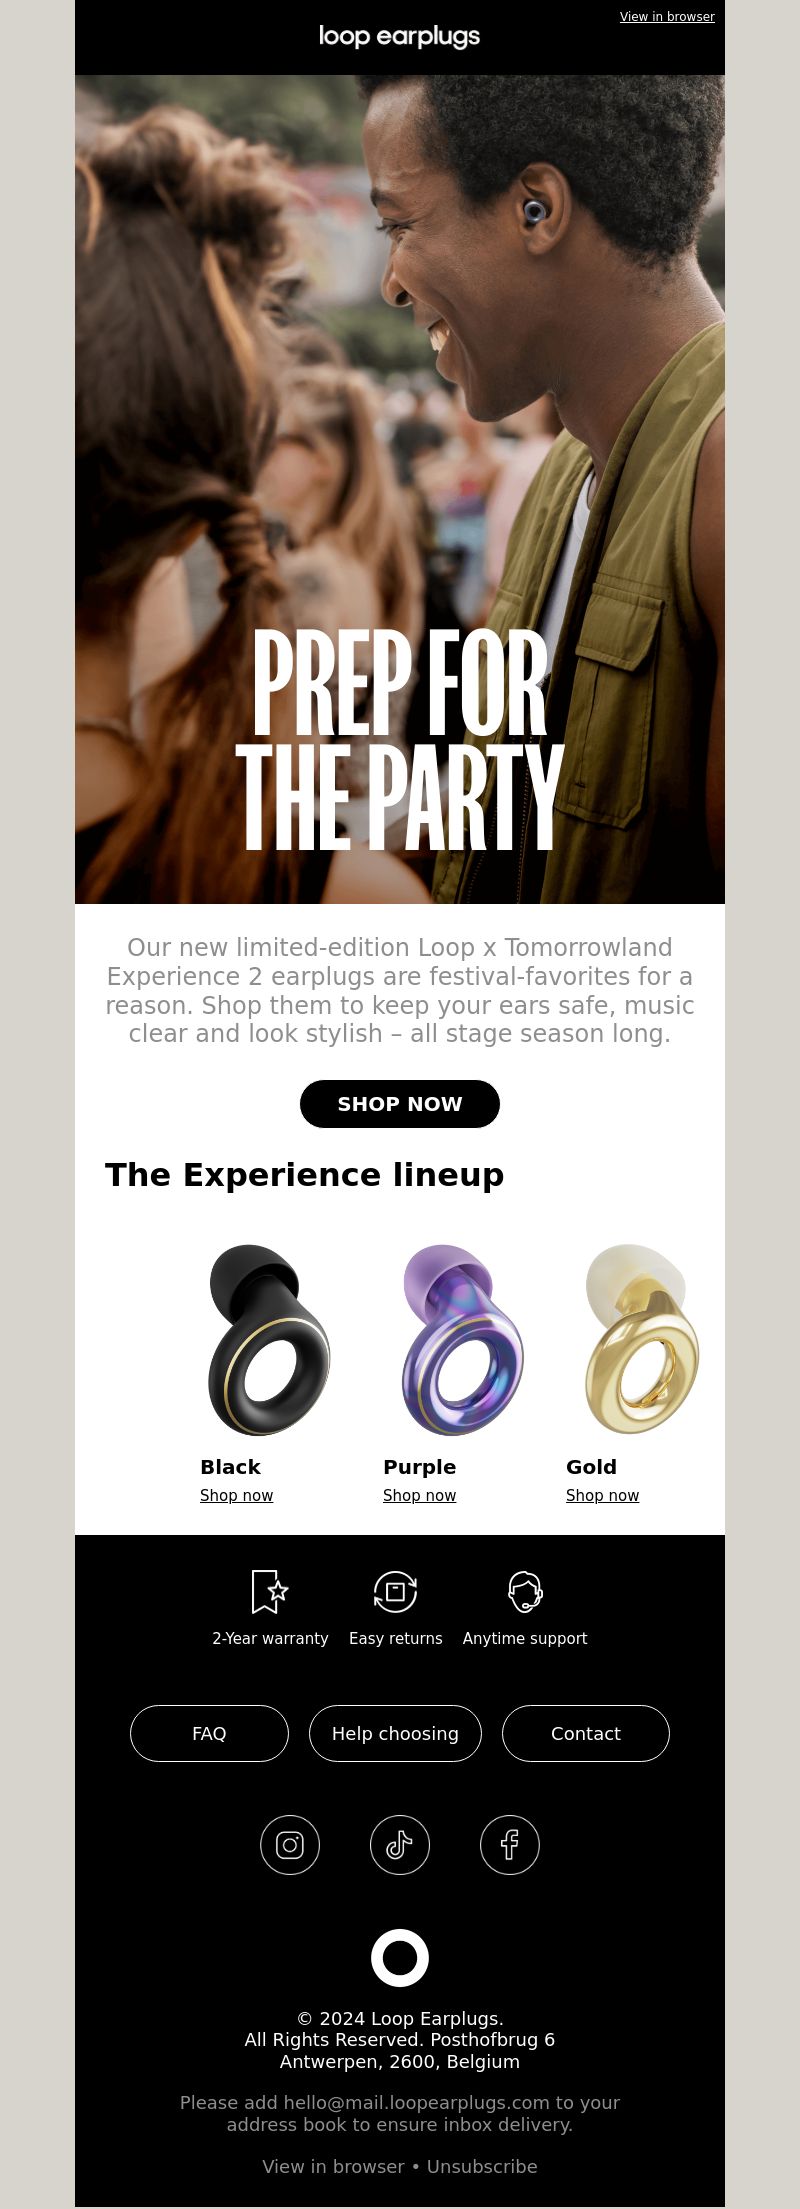Open the Instagram social icon
Viewport: 800px width, 2209px height.
click(x=290, y=1845)
